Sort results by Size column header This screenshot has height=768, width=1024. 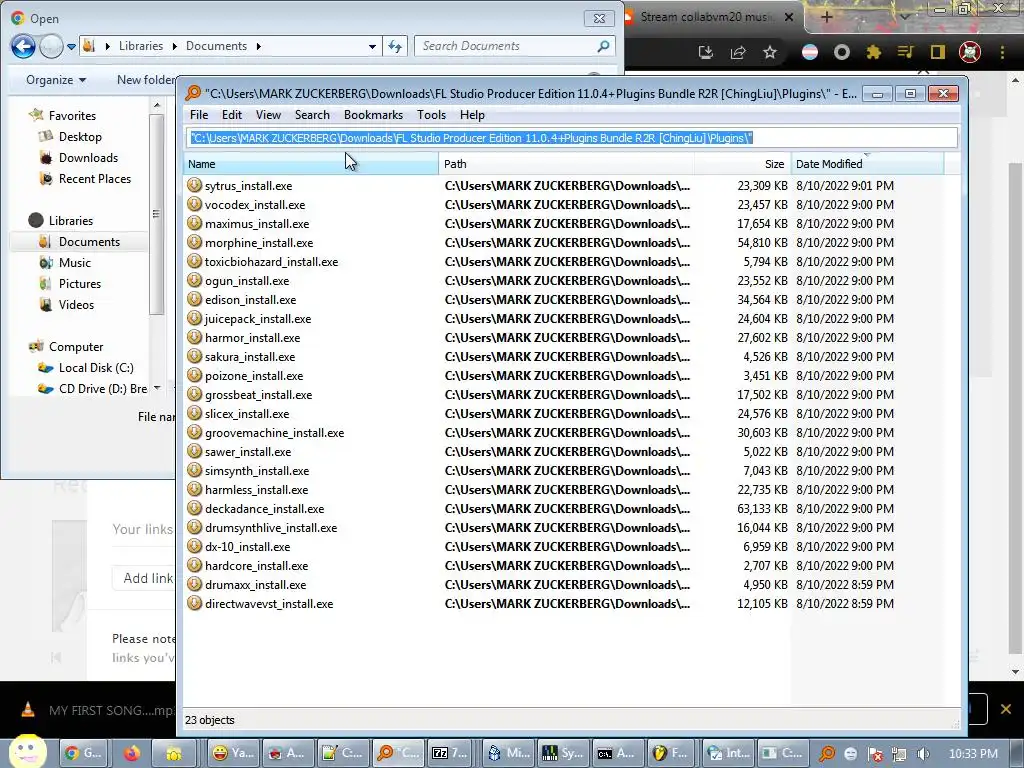coord(743,164)
